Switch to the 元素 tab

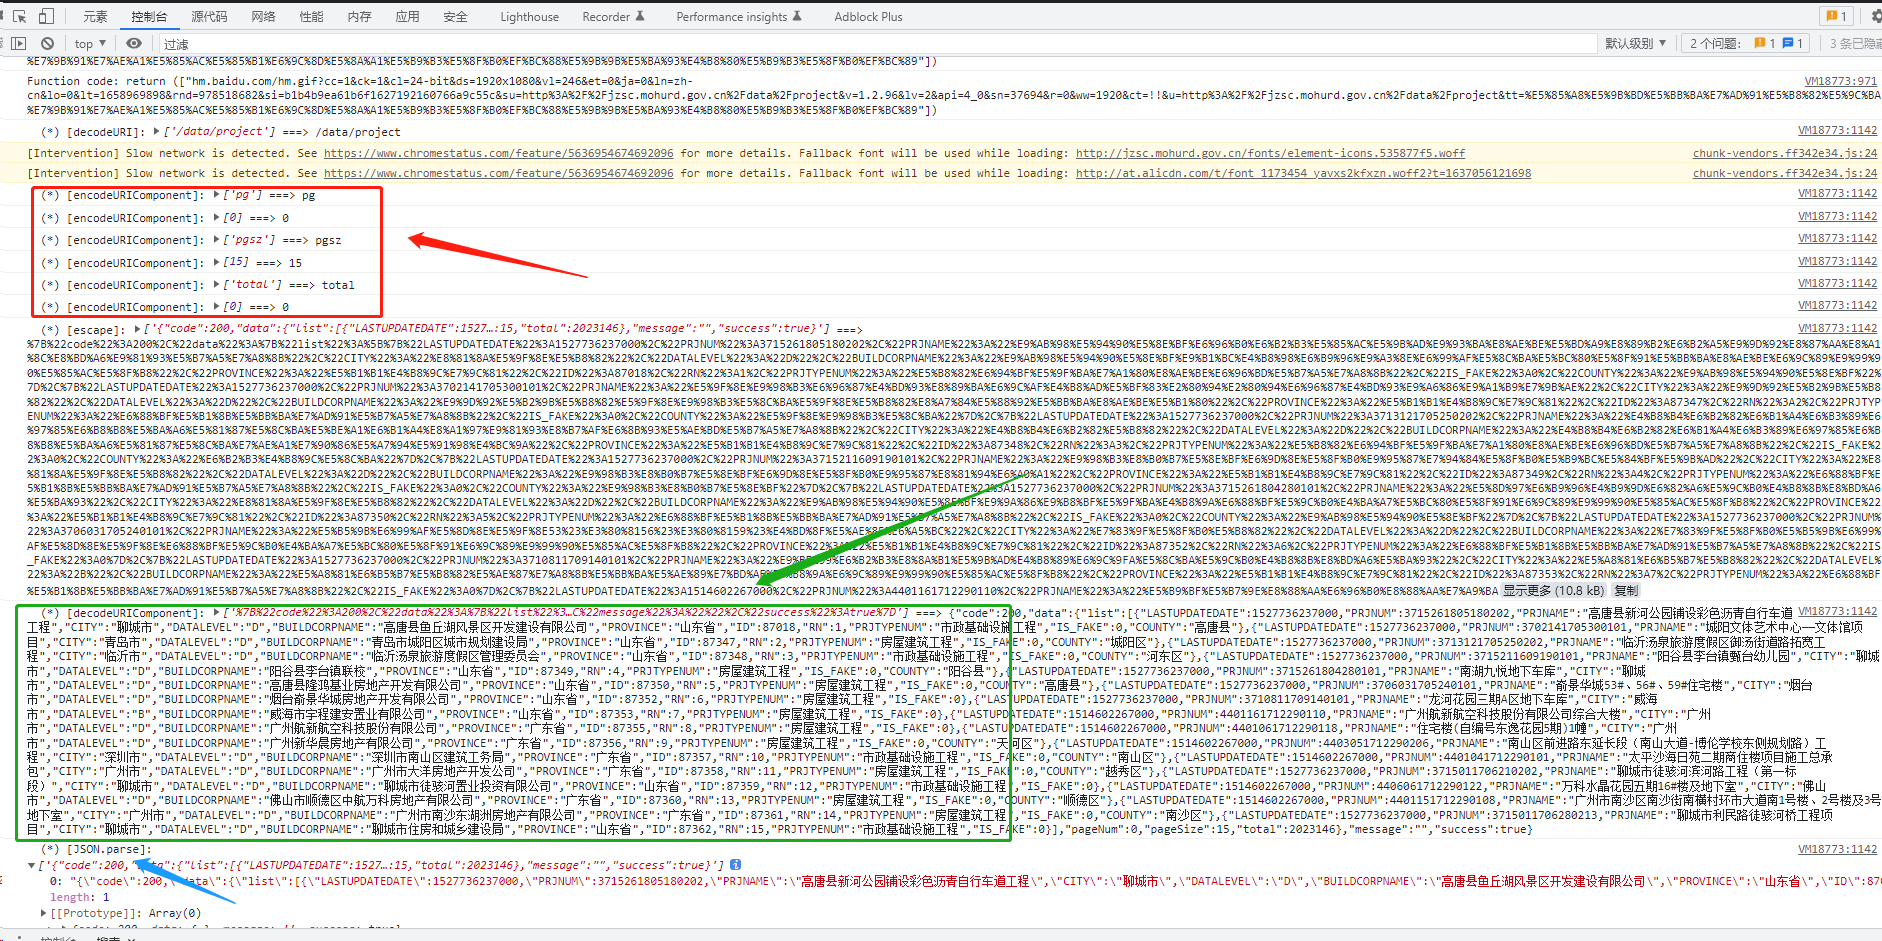click(95, 16)
